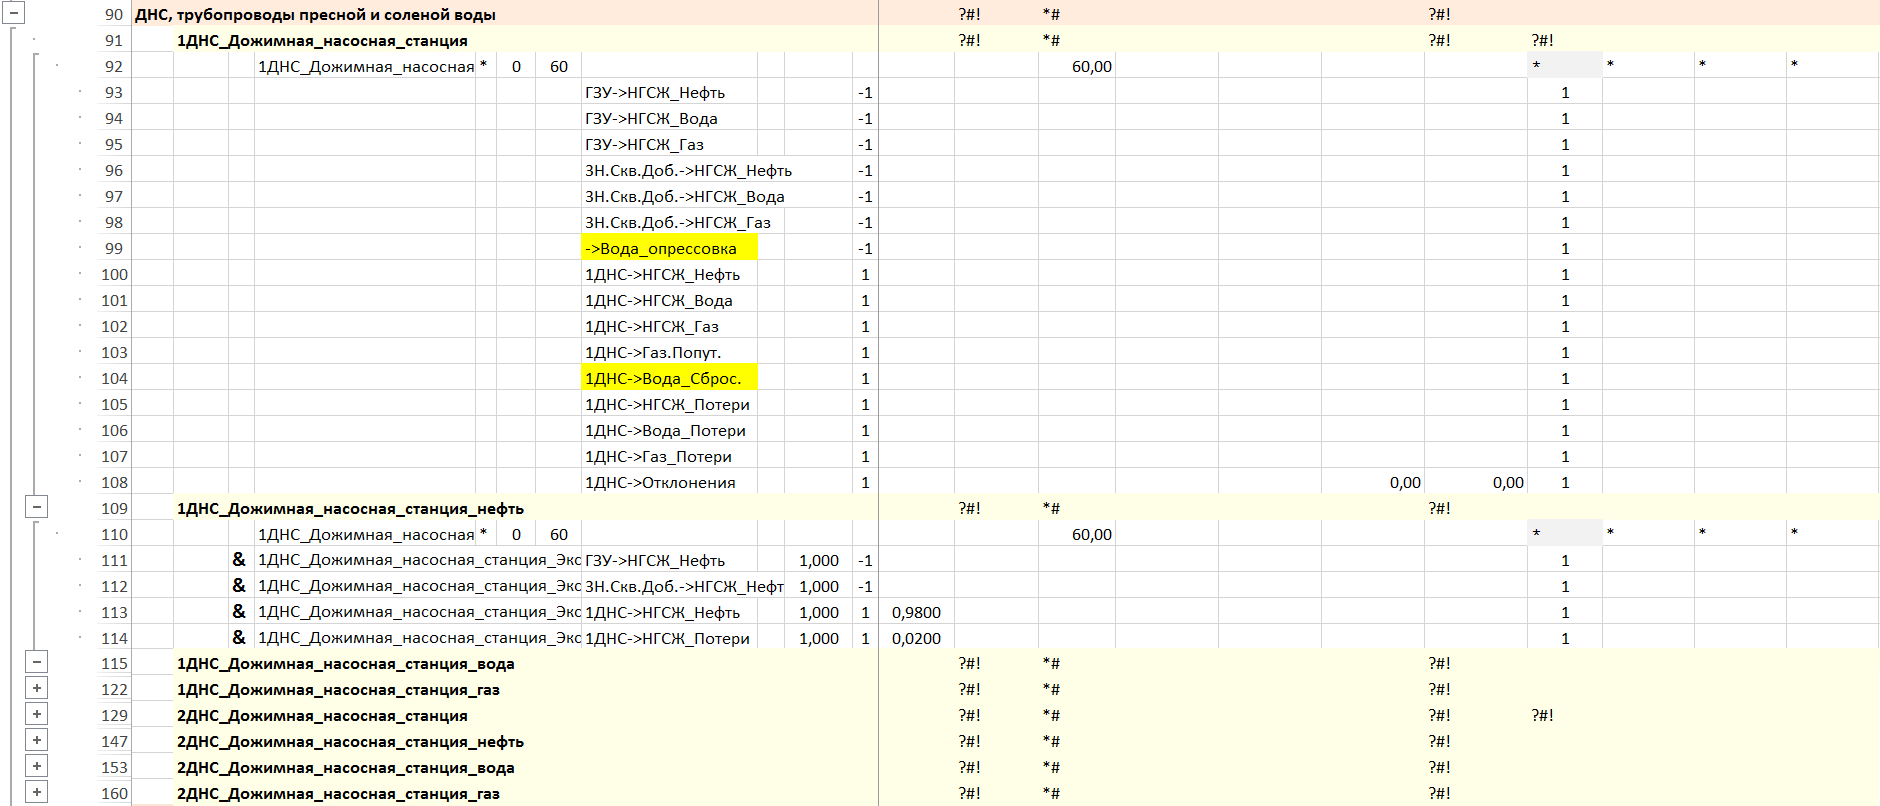The image size is (1880, 806).
Task: Click the plus outline button beside row 122
Action: (36, 688)
